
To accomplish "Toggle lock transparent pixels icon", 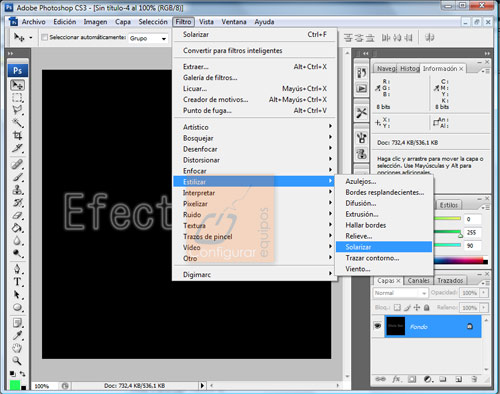I will click(397, 307).
